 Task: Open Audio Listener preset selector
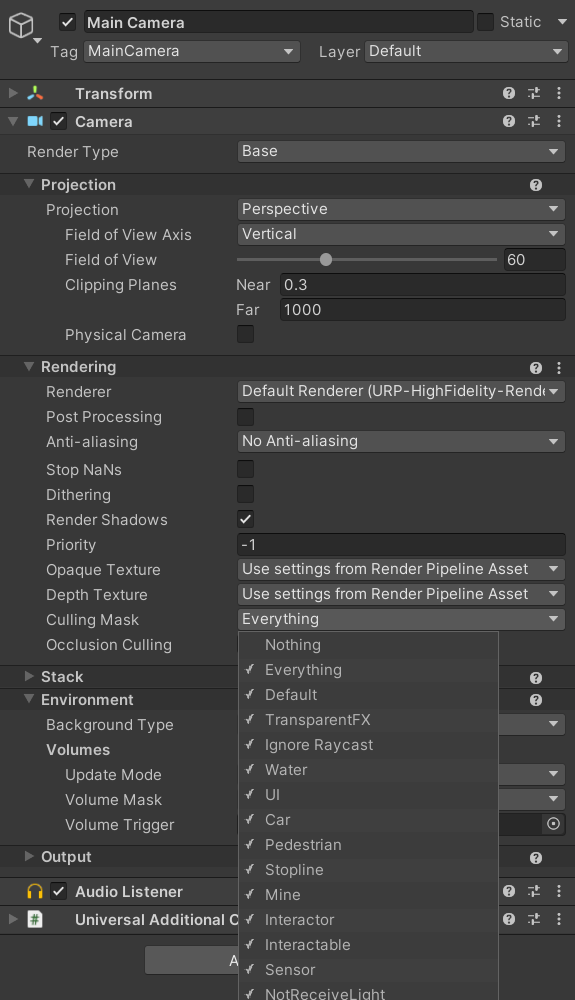(534, 891)
